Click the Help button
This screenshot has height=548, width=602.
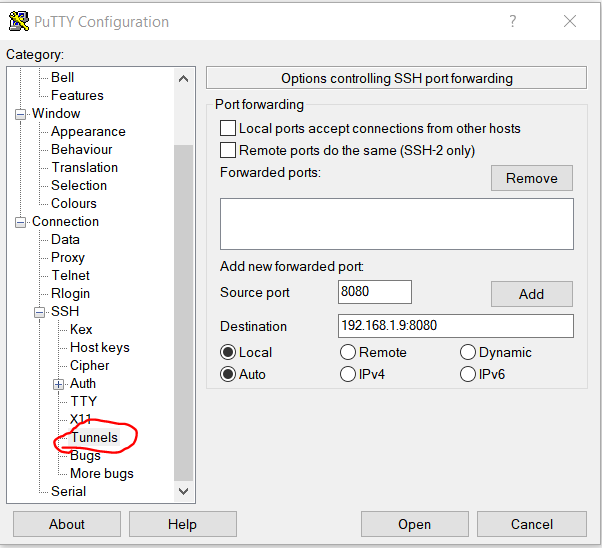click(183, 524)
